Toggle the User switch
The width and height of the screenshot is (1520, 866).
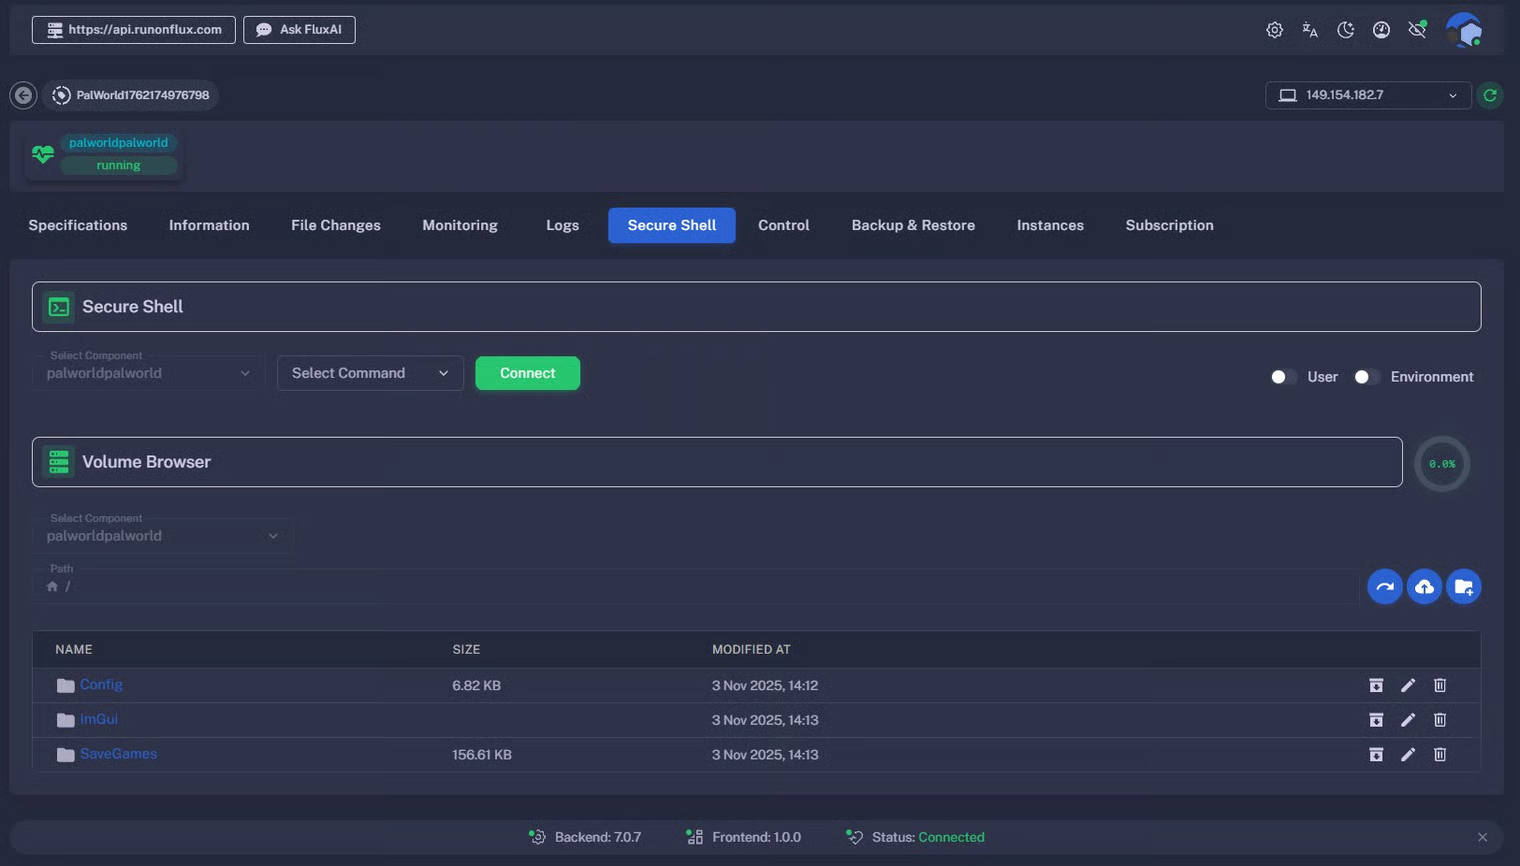pos(1283,377)
